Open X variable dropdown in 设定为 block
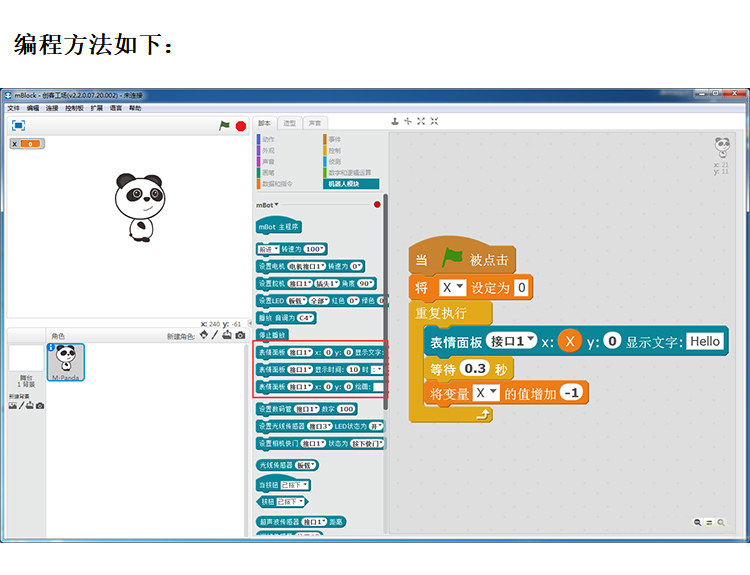The image size is (750, 575). coord(452,288)
